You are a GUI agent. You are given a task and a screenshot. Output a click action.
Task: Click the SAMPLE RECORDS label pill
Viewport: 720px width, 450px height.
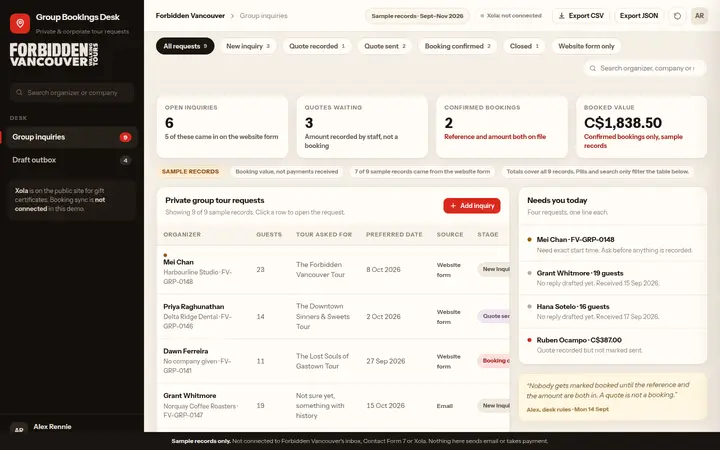point(190,171)
